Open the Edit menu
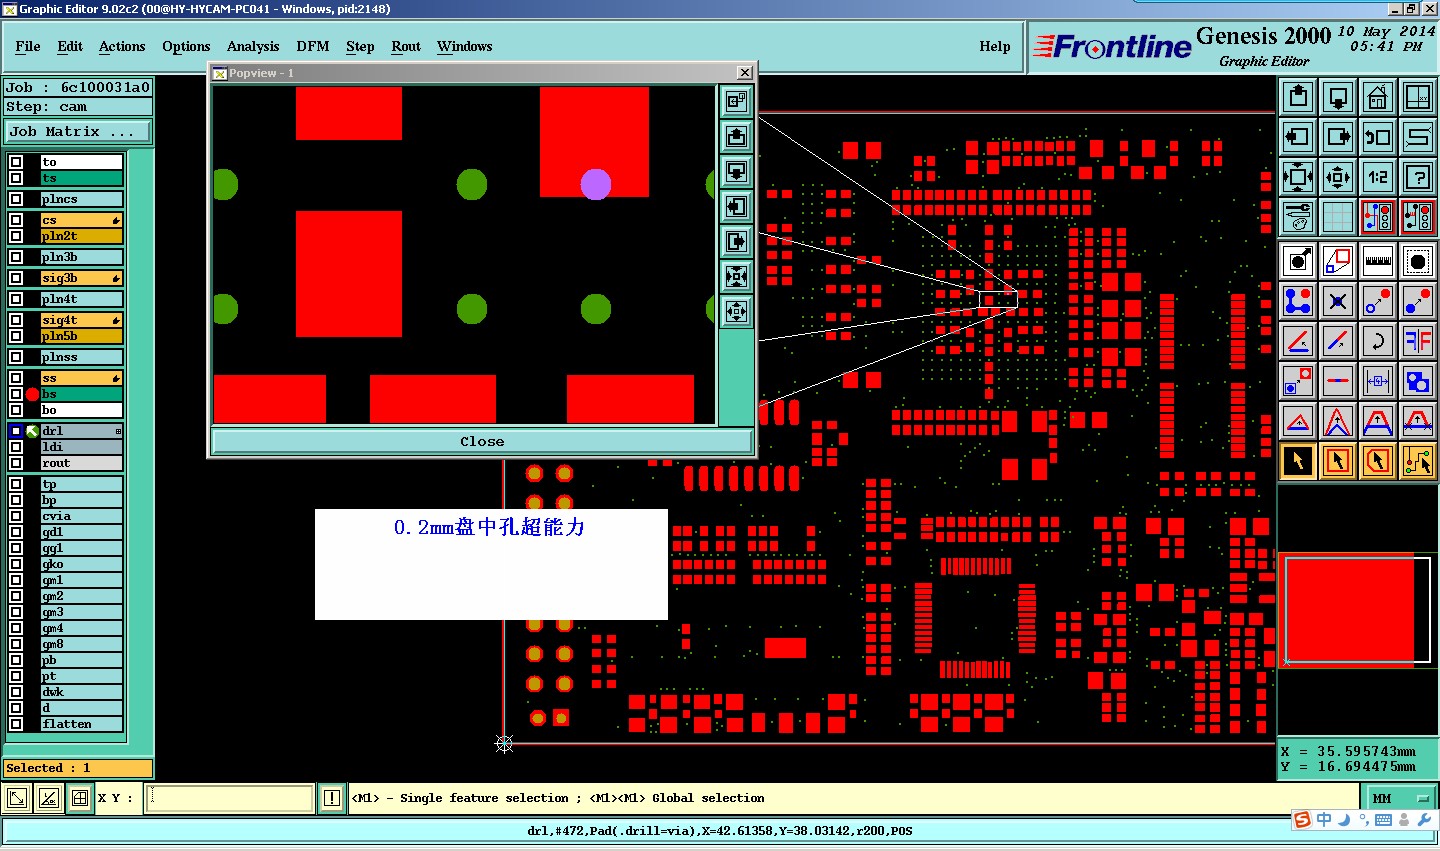 click(70, 46)
